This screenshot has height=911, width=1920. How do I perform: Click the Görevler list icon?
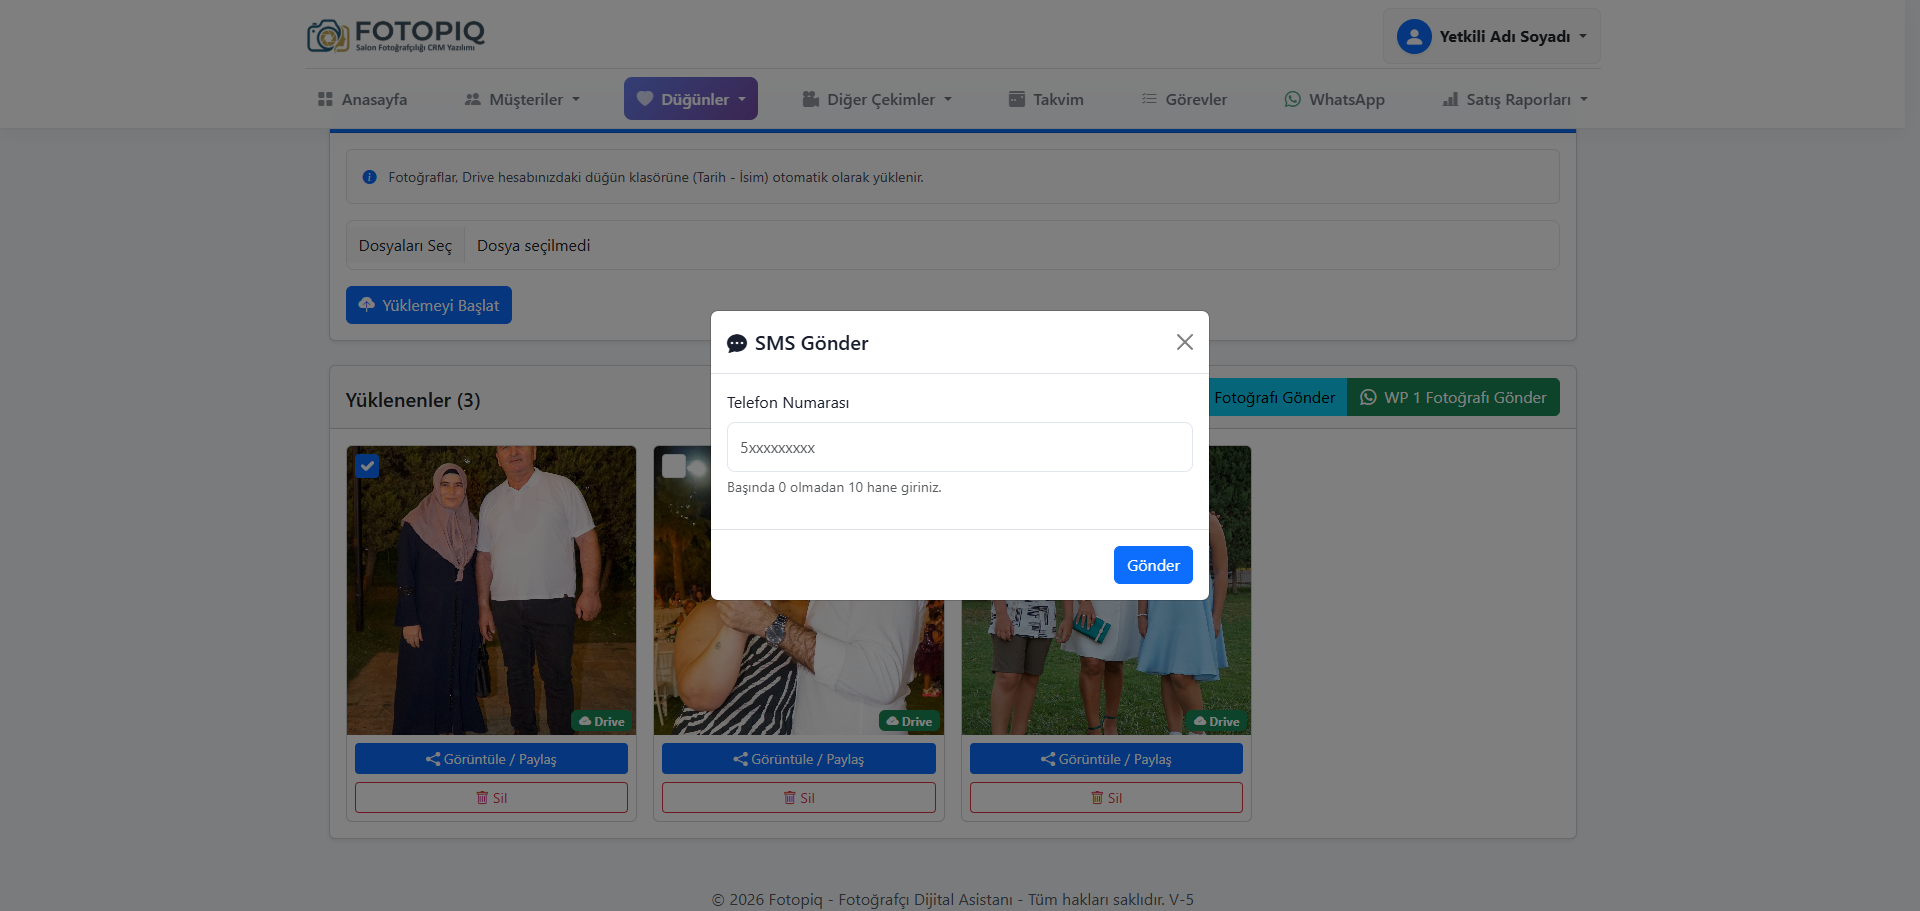tap(1149, 99)
